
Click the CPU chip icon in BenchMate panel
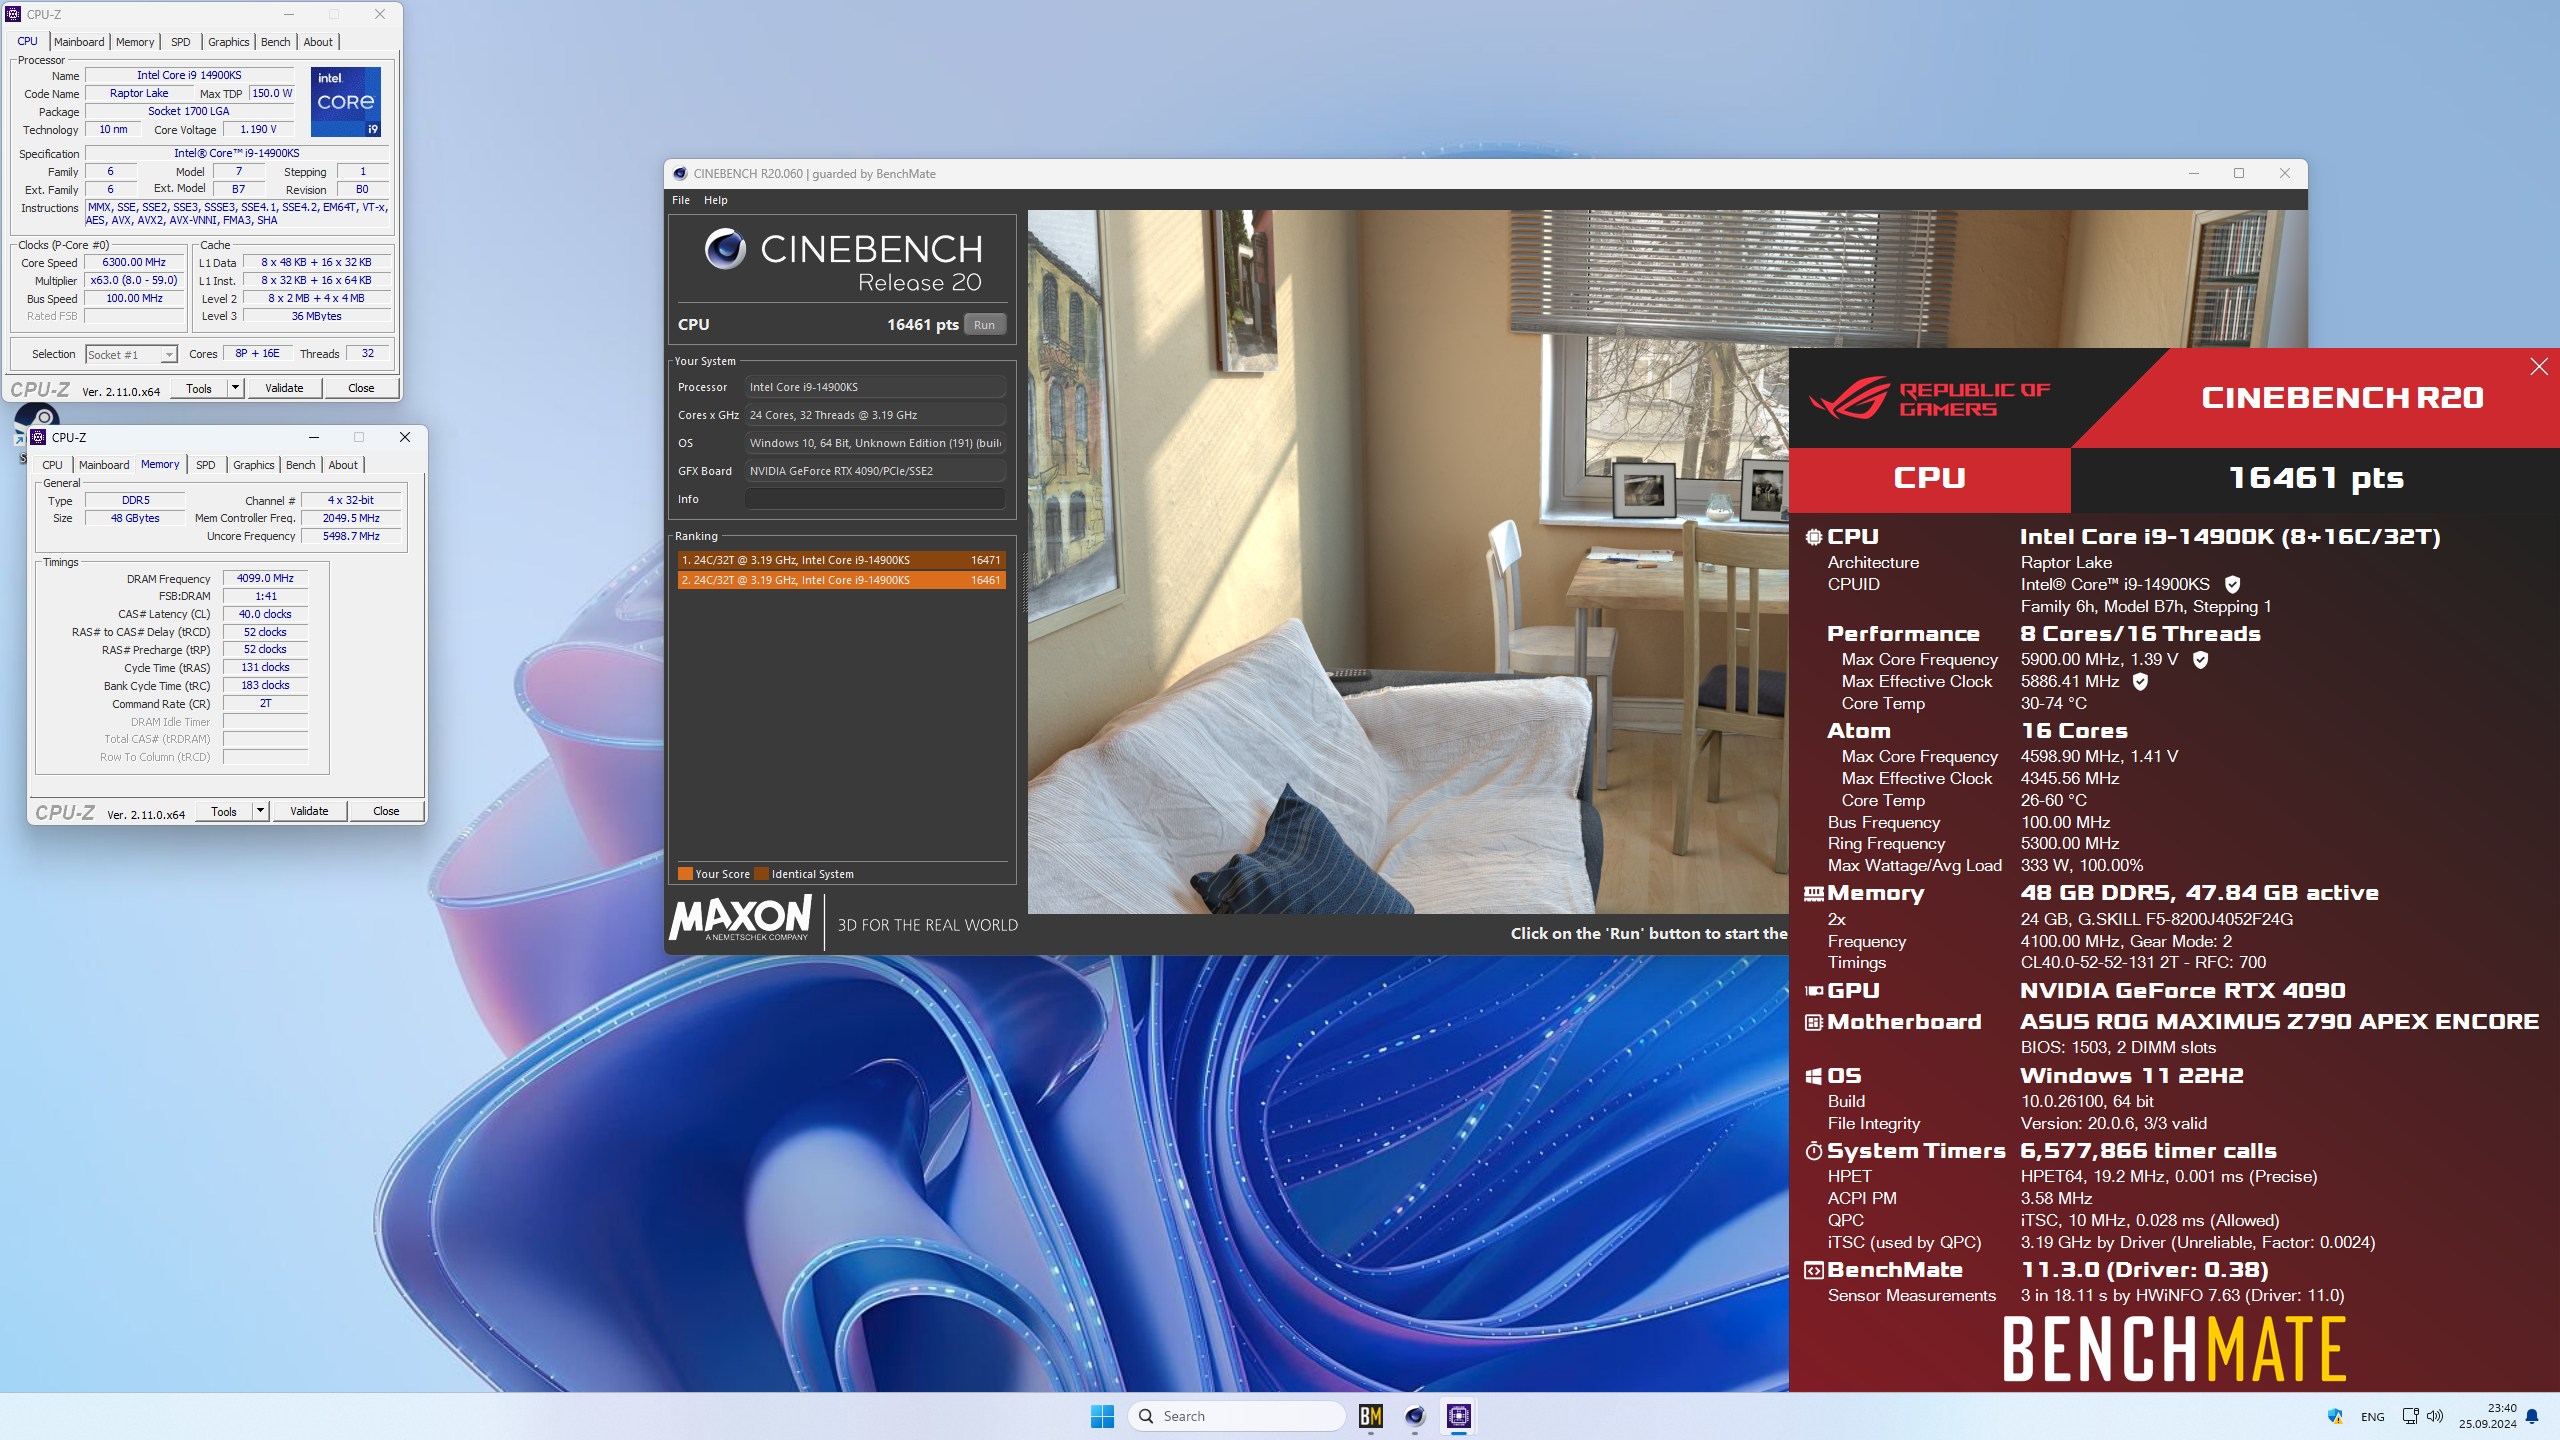(1813, 537)
